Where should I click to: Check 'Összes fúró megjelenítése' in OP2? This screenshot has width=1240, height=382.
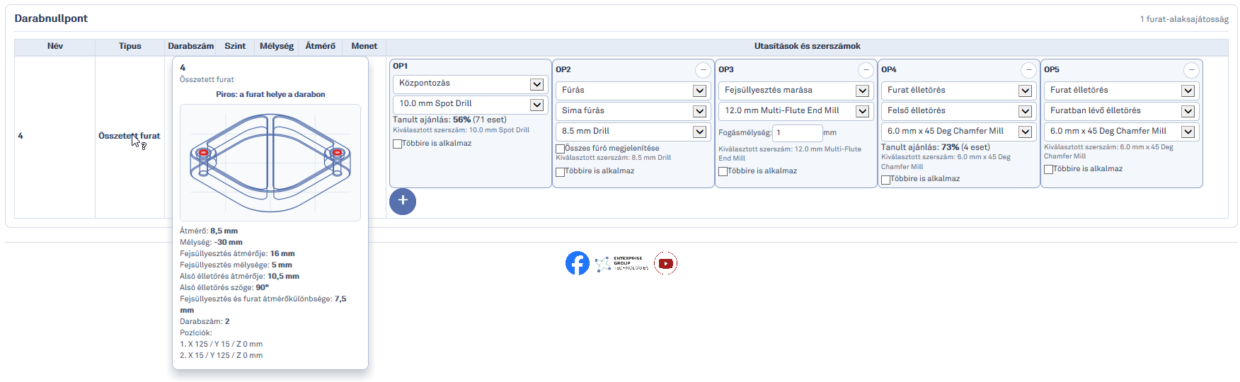(x=560, y=148)
